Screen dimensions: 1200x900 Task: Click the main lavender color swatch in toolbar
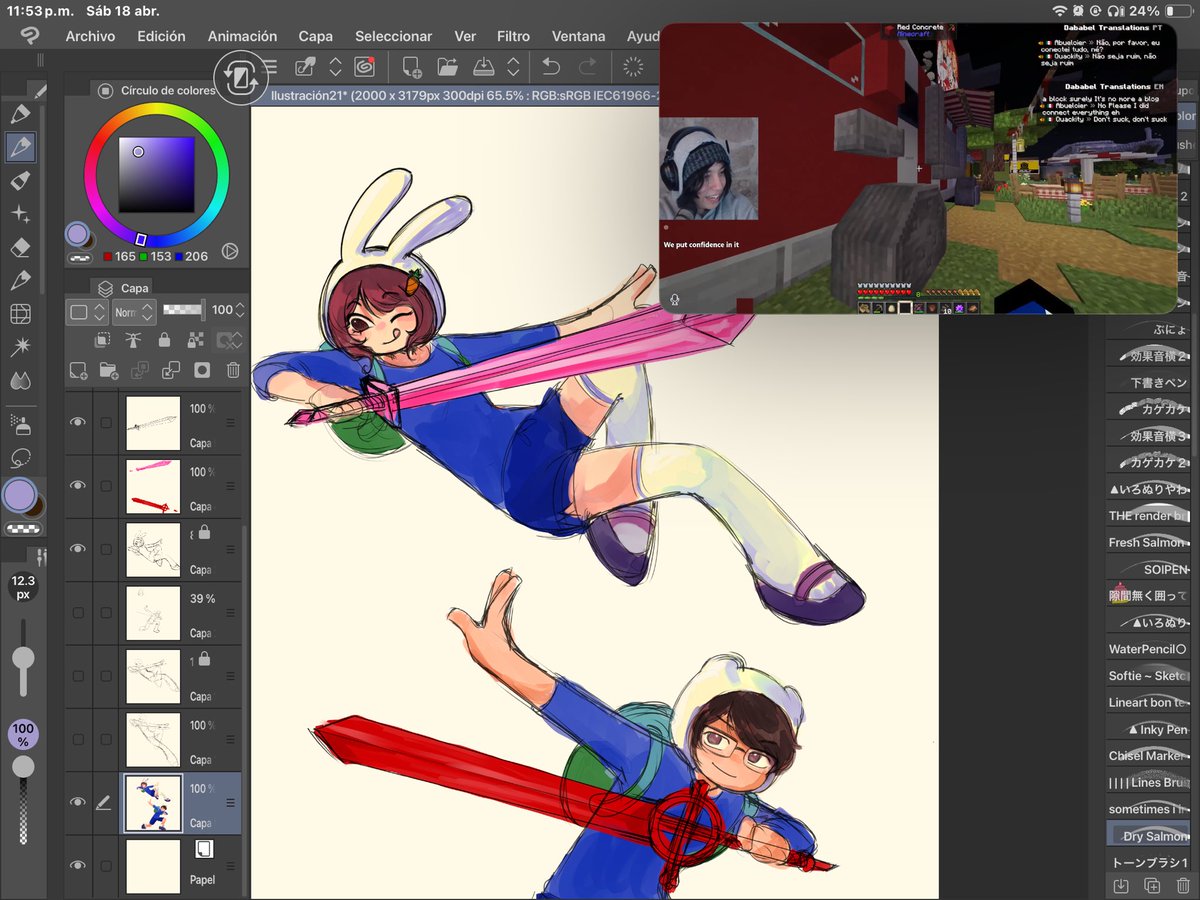(19, 495)
